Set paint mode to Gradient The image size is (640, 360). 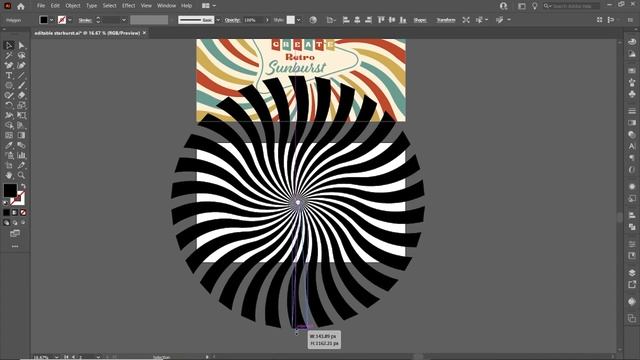(x=15, y=213)
